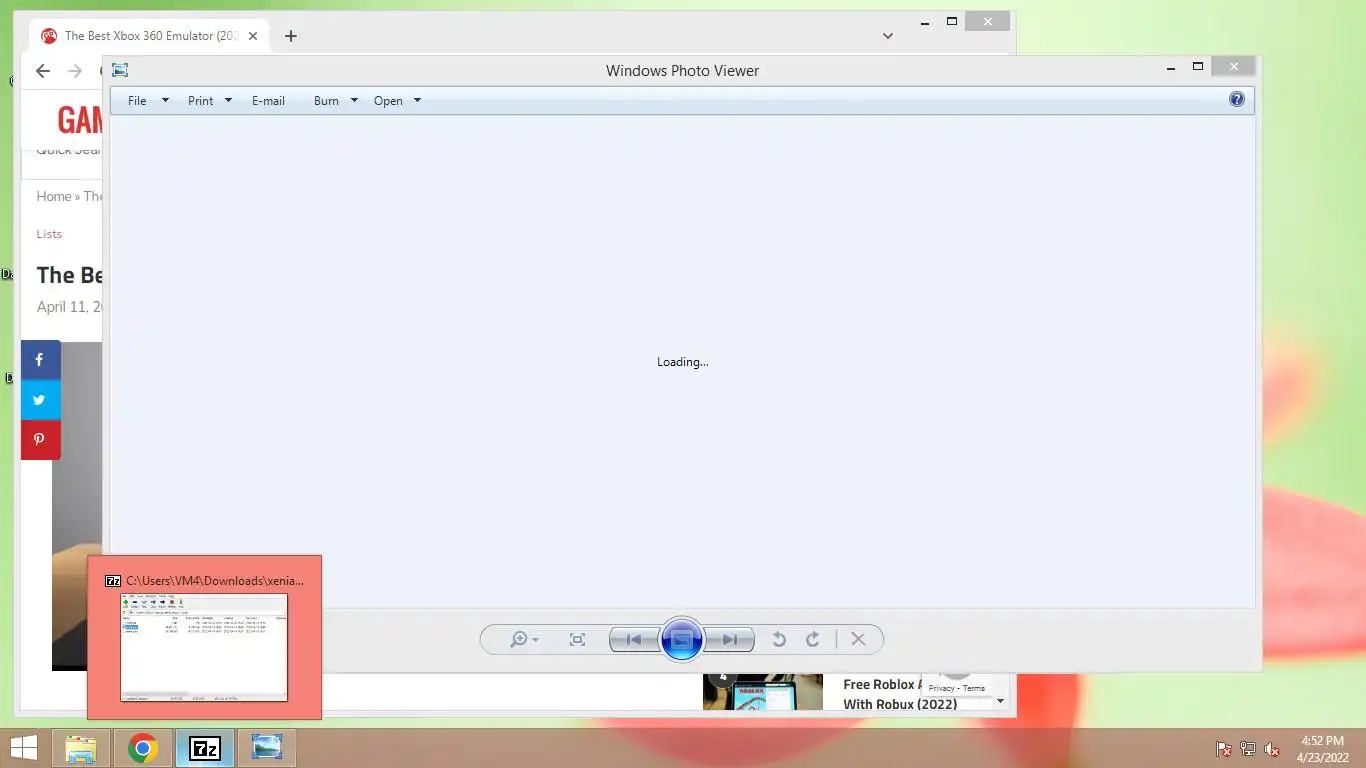The height and width of the screenshot is (768, 1366).
Task: Click the 7-Zip window preview thumbnail
Action: point(204,647)
